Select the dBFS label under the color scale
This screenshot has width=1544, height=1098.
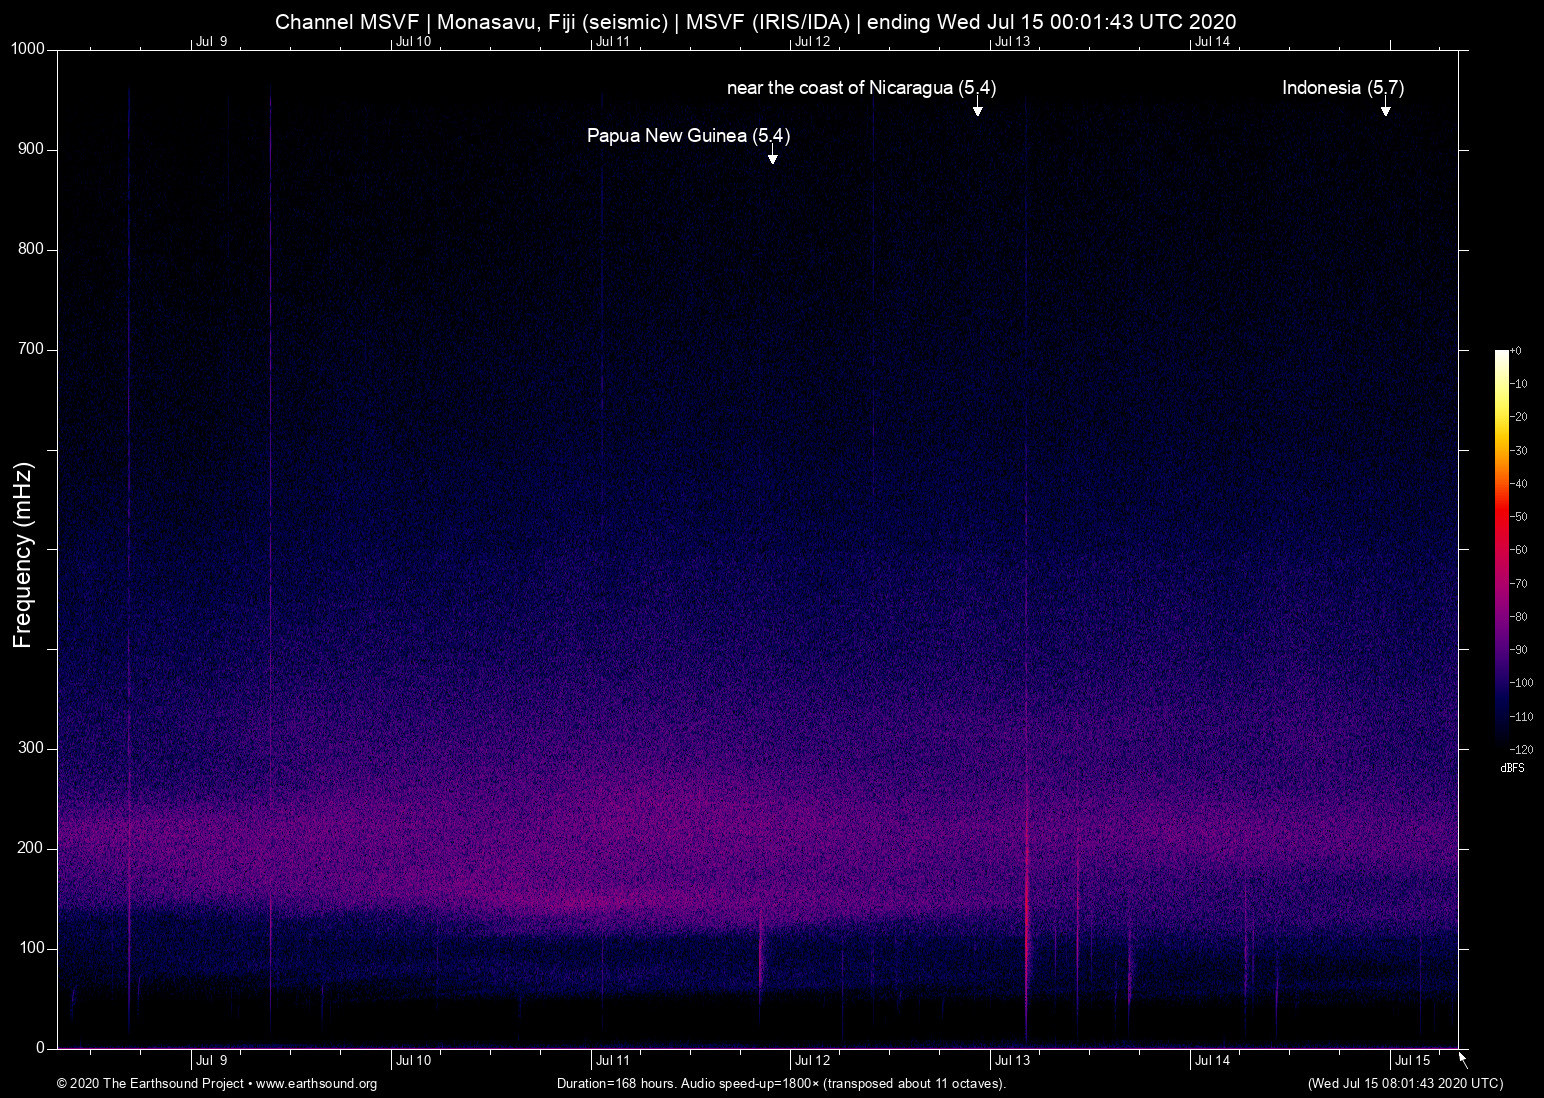tap(1513, 767)
